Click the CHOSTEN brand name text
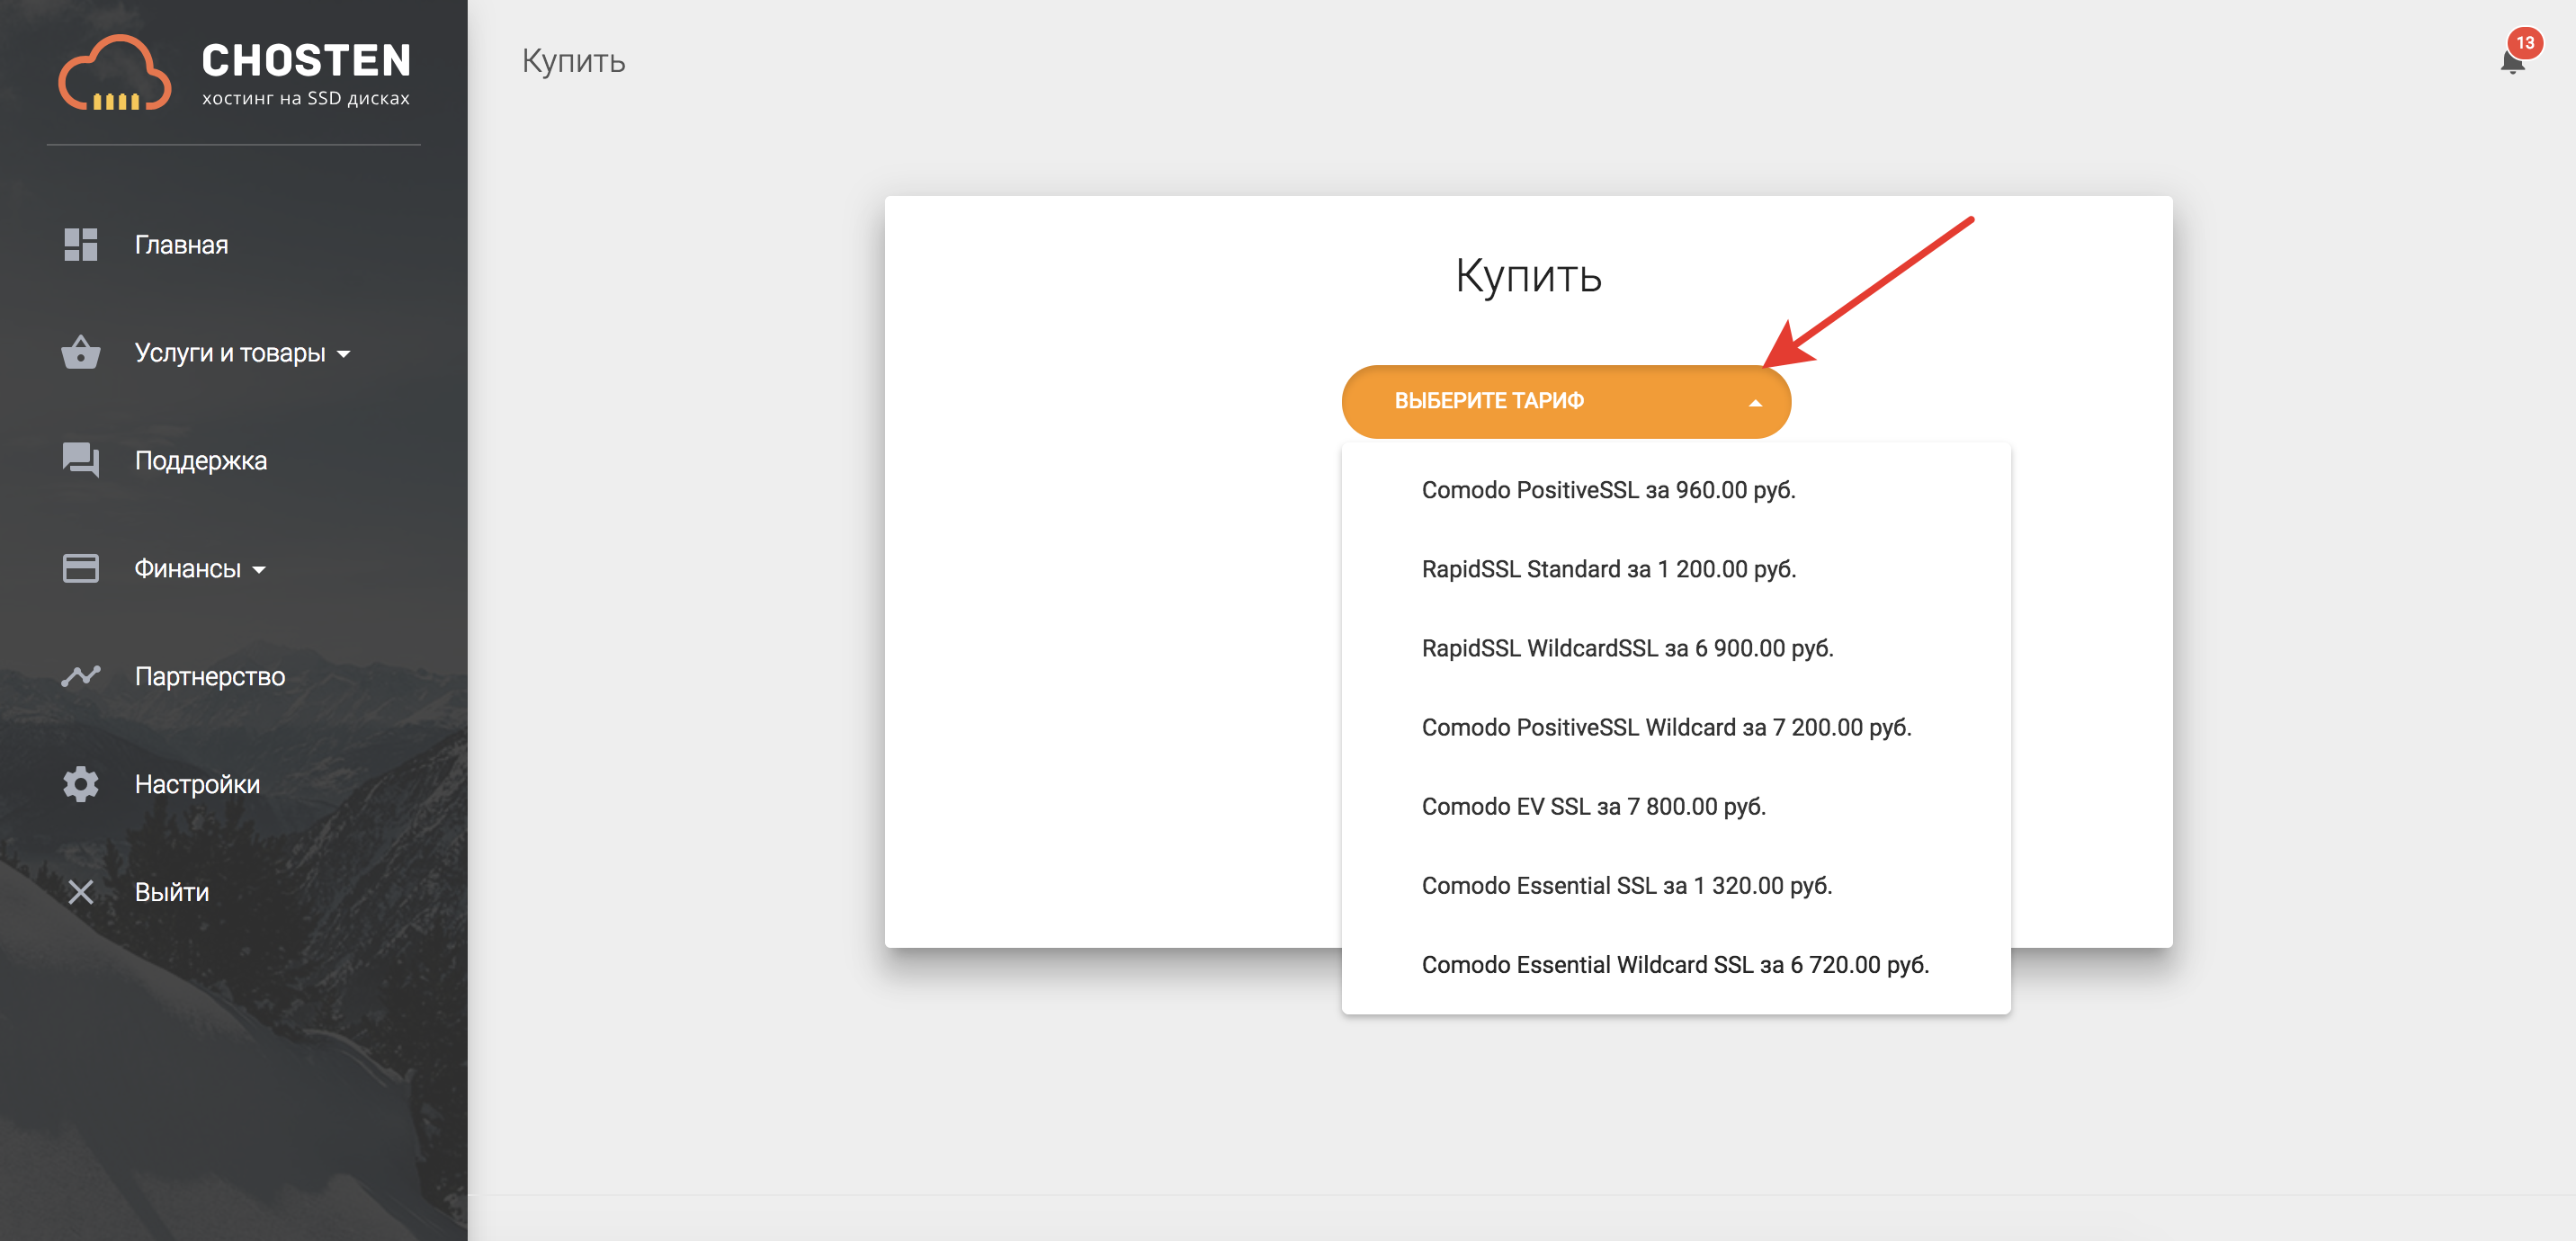The width and height of the screenshot is (2576, 1241). pyautogui.click(x=306, y=60)
